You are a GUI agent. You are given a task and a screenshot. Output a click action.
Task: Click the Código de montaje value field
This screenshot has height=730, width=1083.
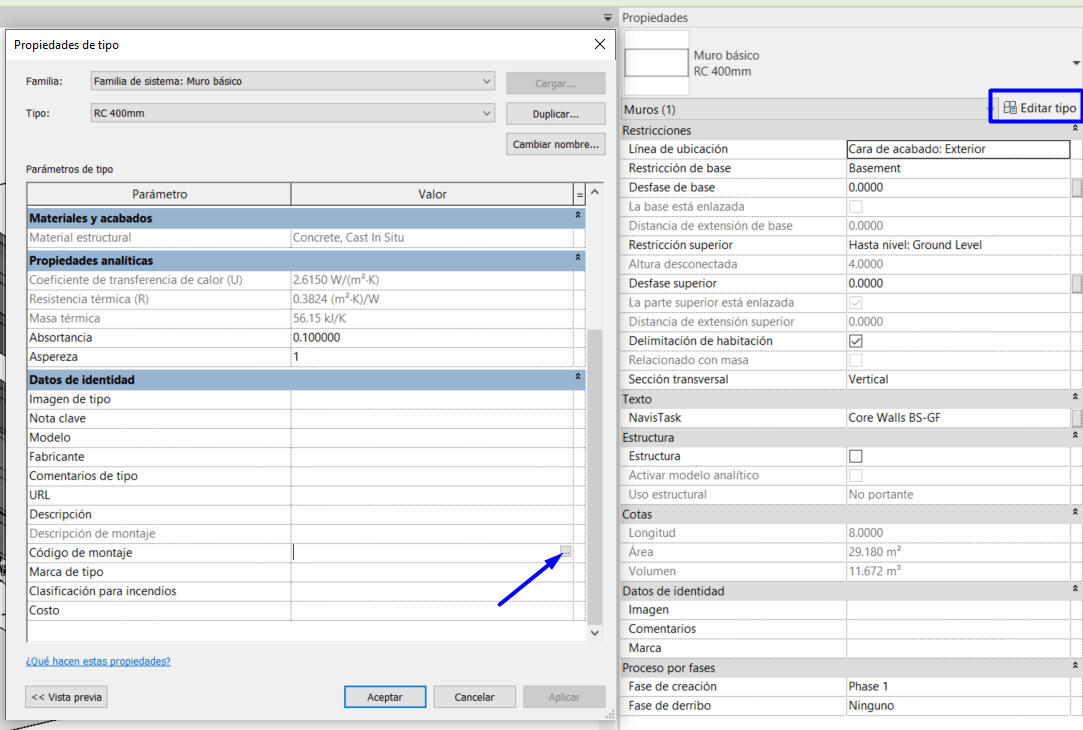coord(425,553)
